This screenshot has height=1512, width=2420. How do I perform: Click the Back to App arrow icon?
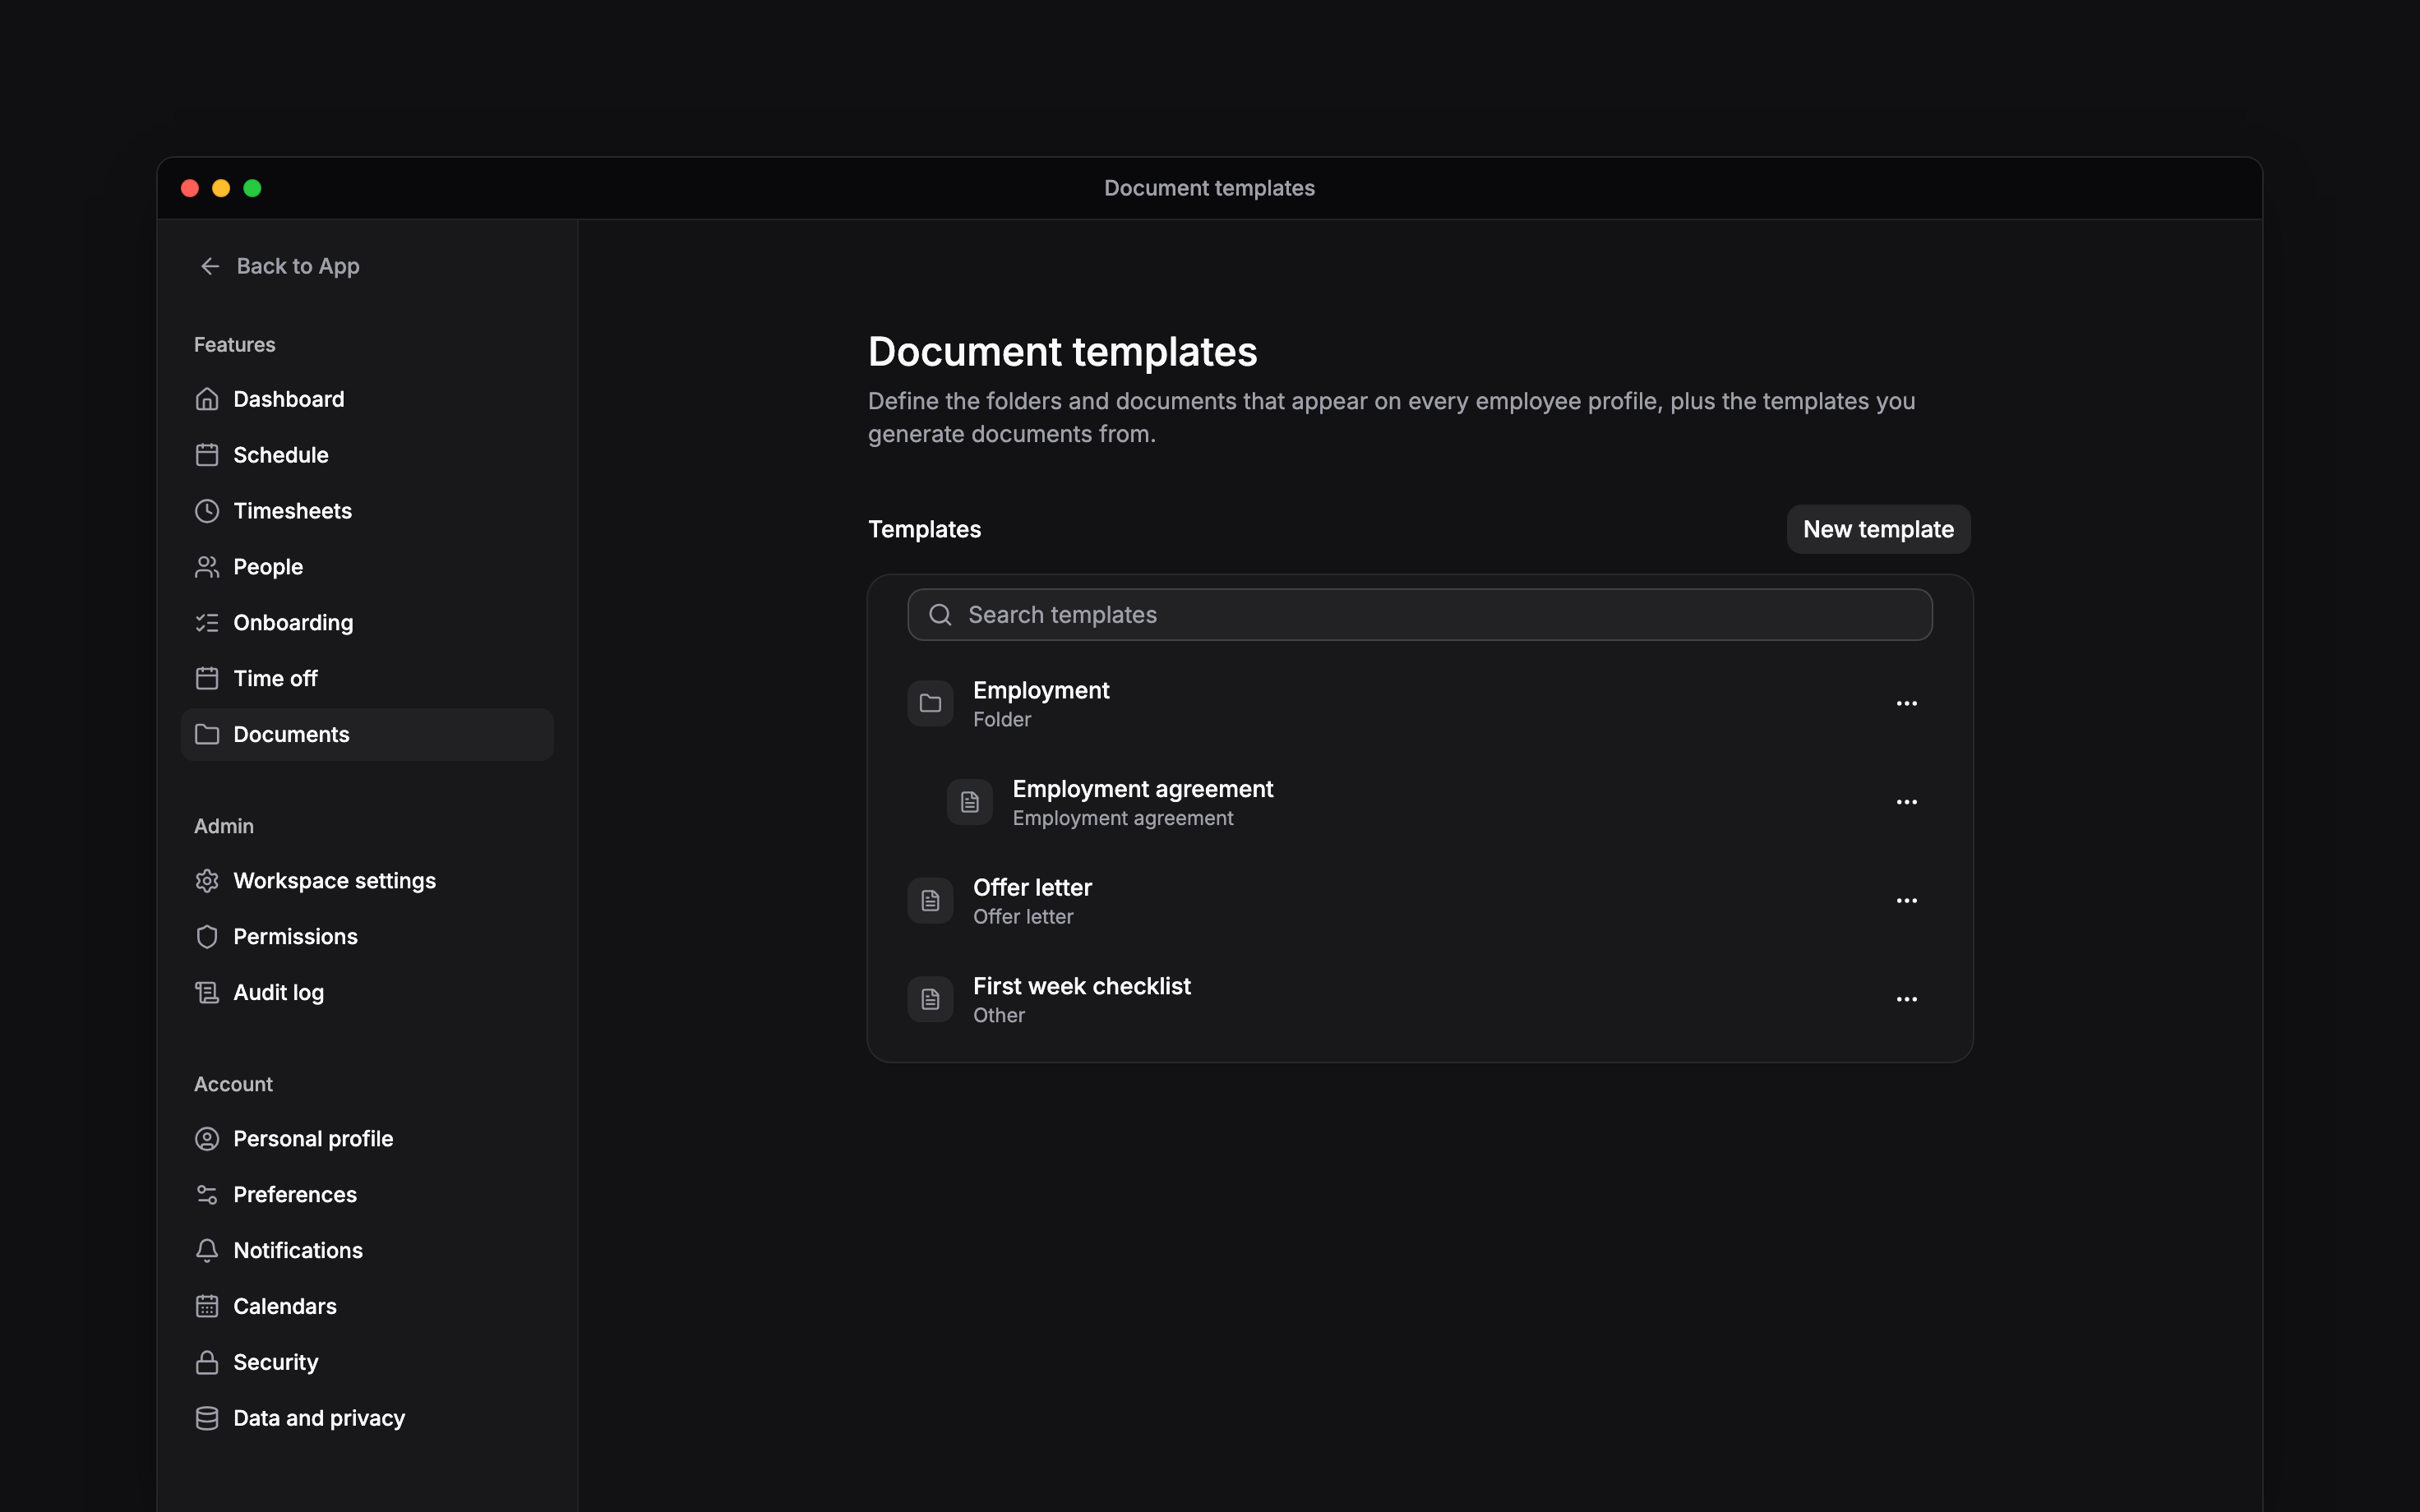(210, 266)
